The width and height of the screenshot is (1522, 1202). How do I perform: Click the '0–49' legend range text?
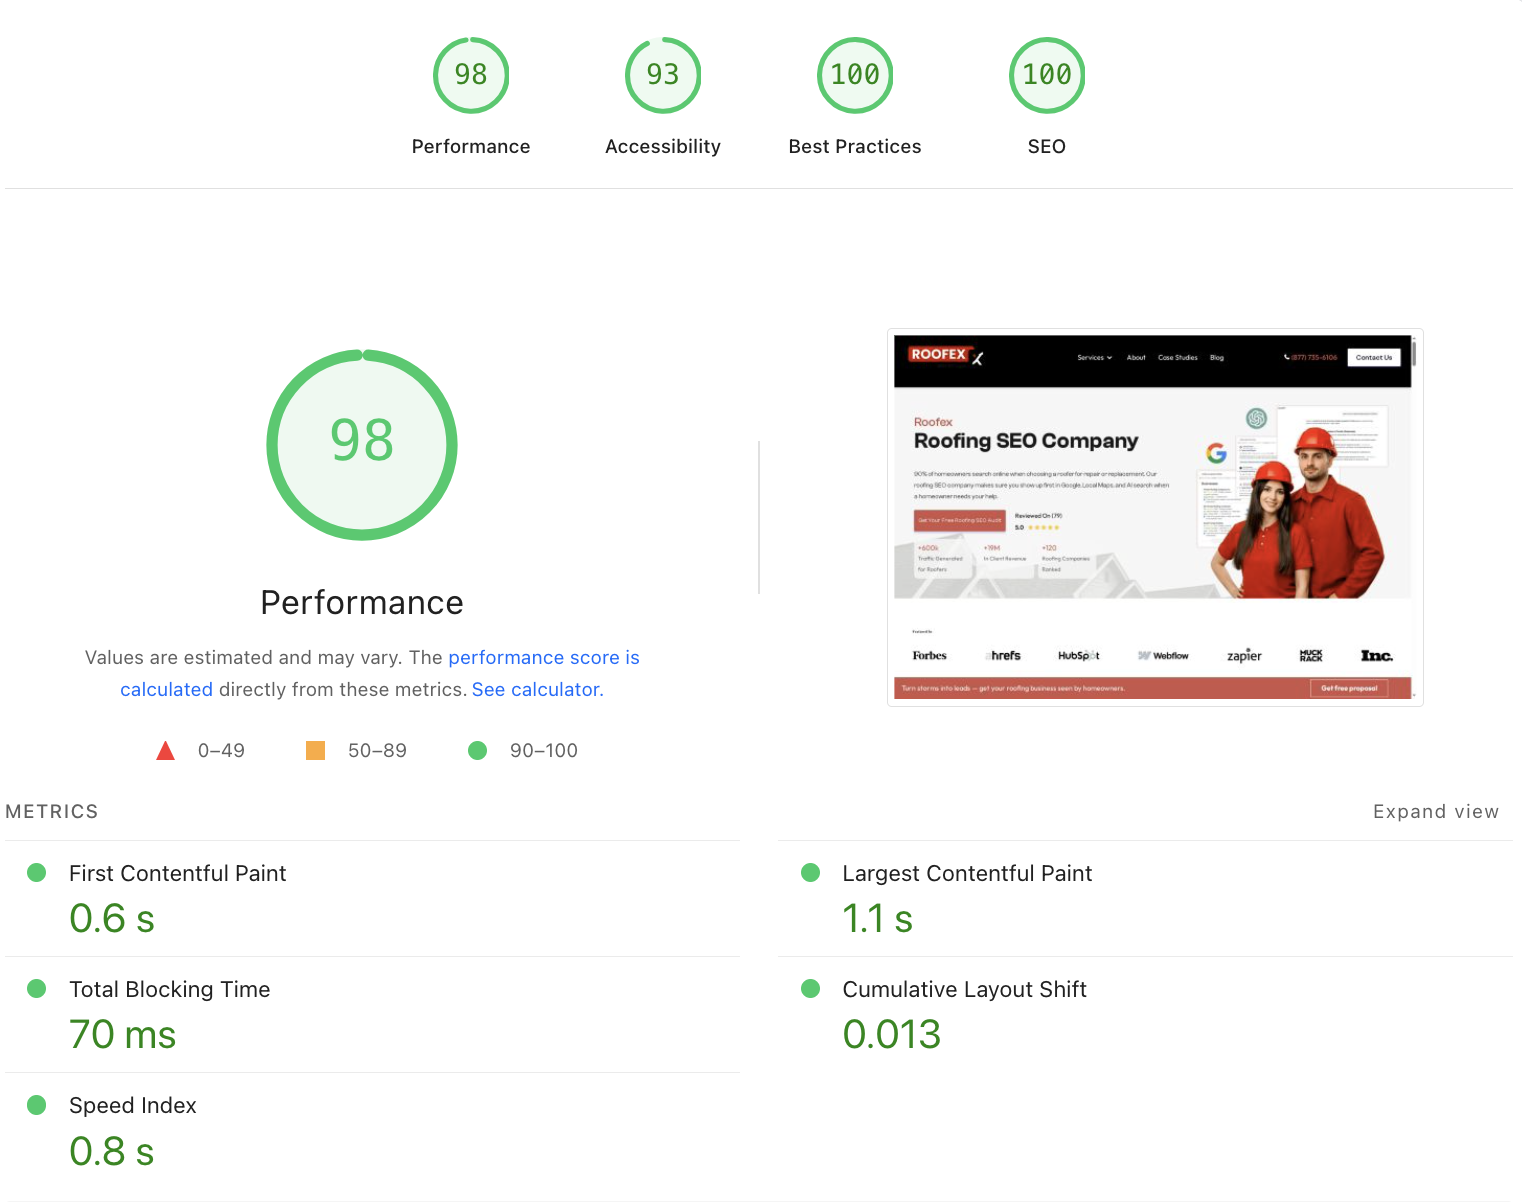click(x=221, y=750)
